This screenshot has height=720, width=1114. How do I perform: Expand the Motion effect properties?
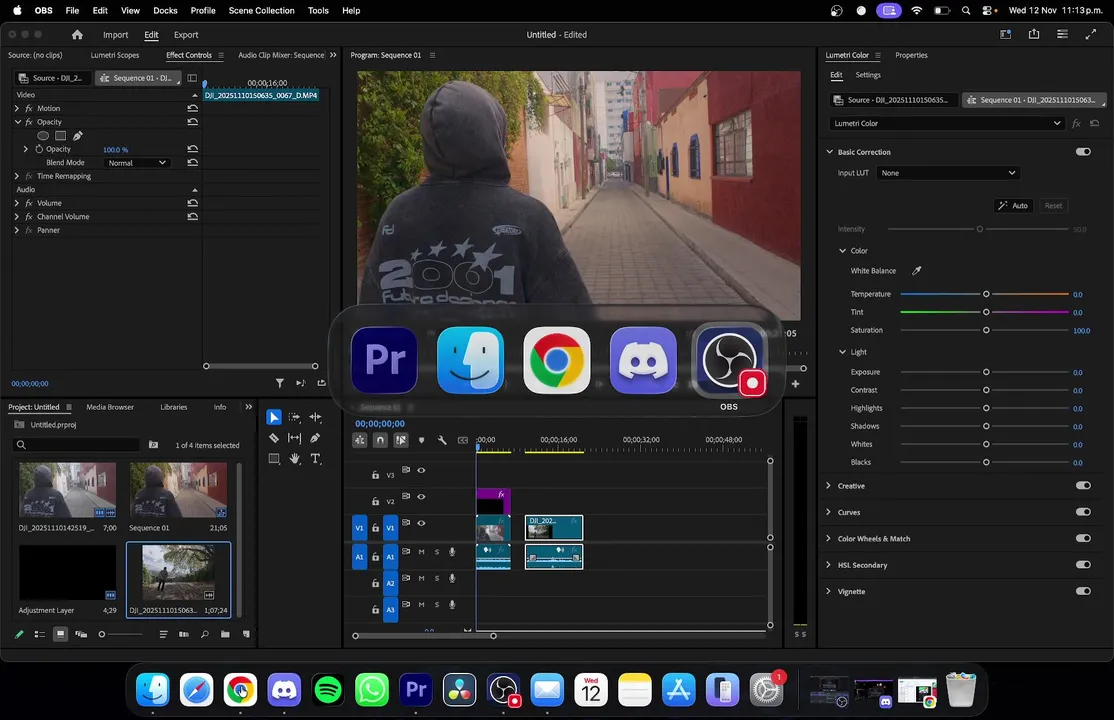(17, 108)
